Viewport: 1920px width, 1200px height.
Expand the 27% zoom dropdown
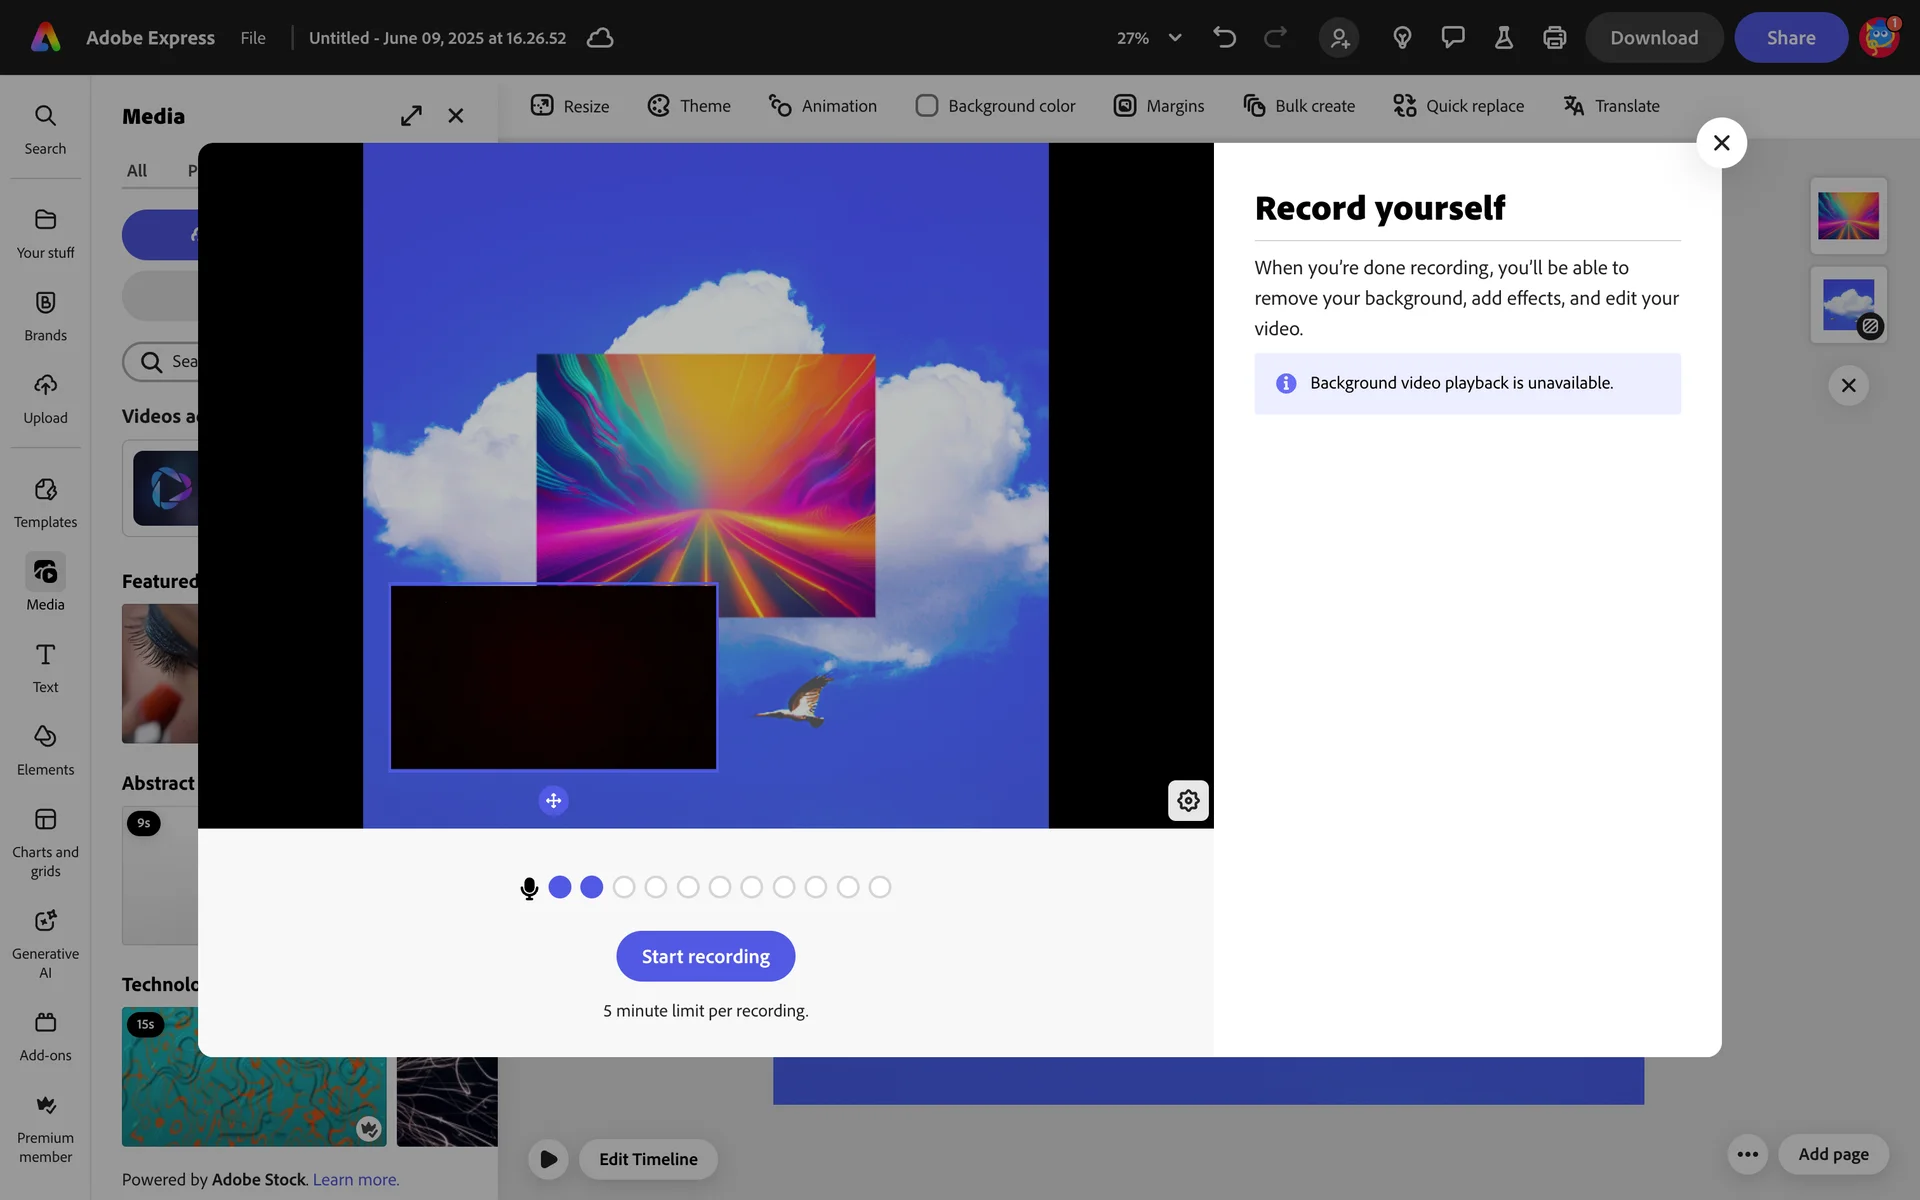click(1175, 38)
